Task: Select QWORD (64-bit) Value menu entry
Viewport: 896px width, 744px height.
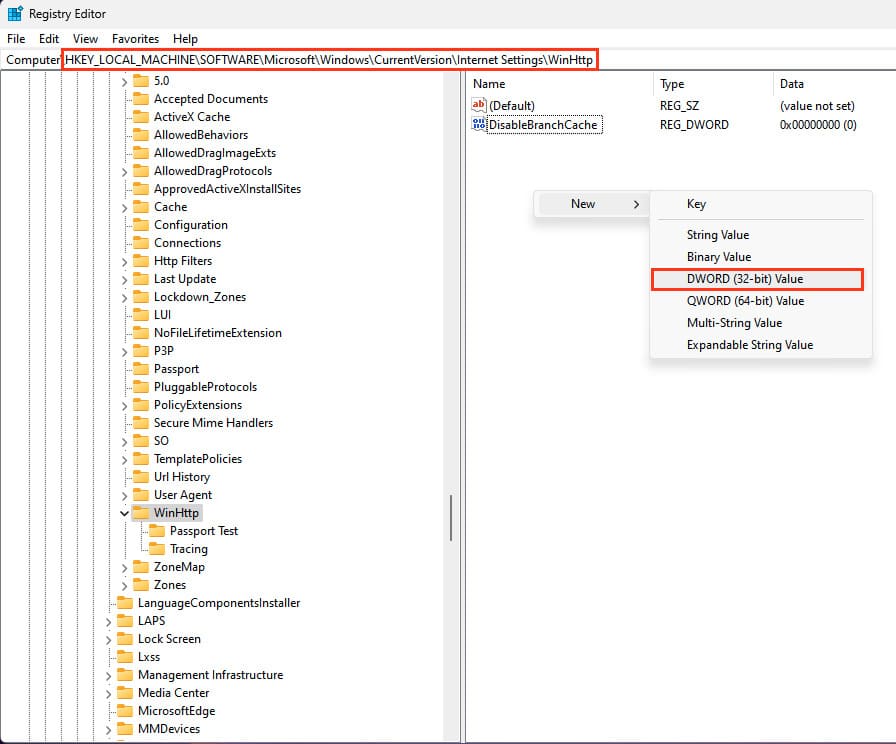Action: tap(744, 301)
